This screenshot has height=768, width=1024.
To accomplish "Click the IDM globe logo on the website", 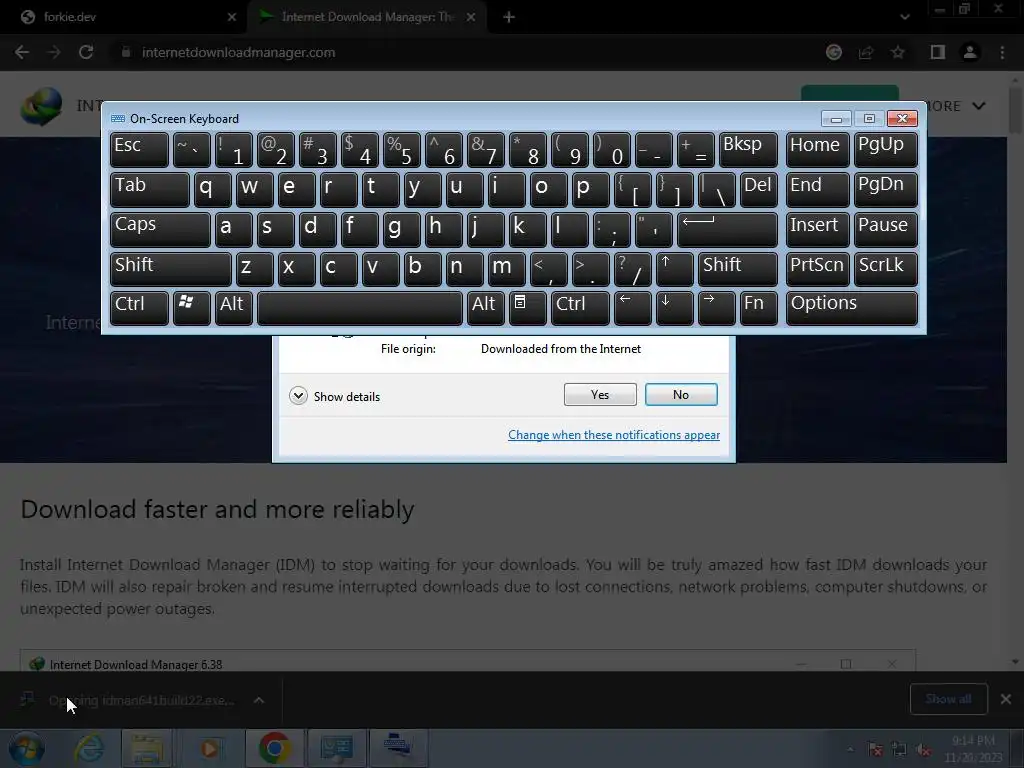I will pyautogui.click(x=41, y=106).
